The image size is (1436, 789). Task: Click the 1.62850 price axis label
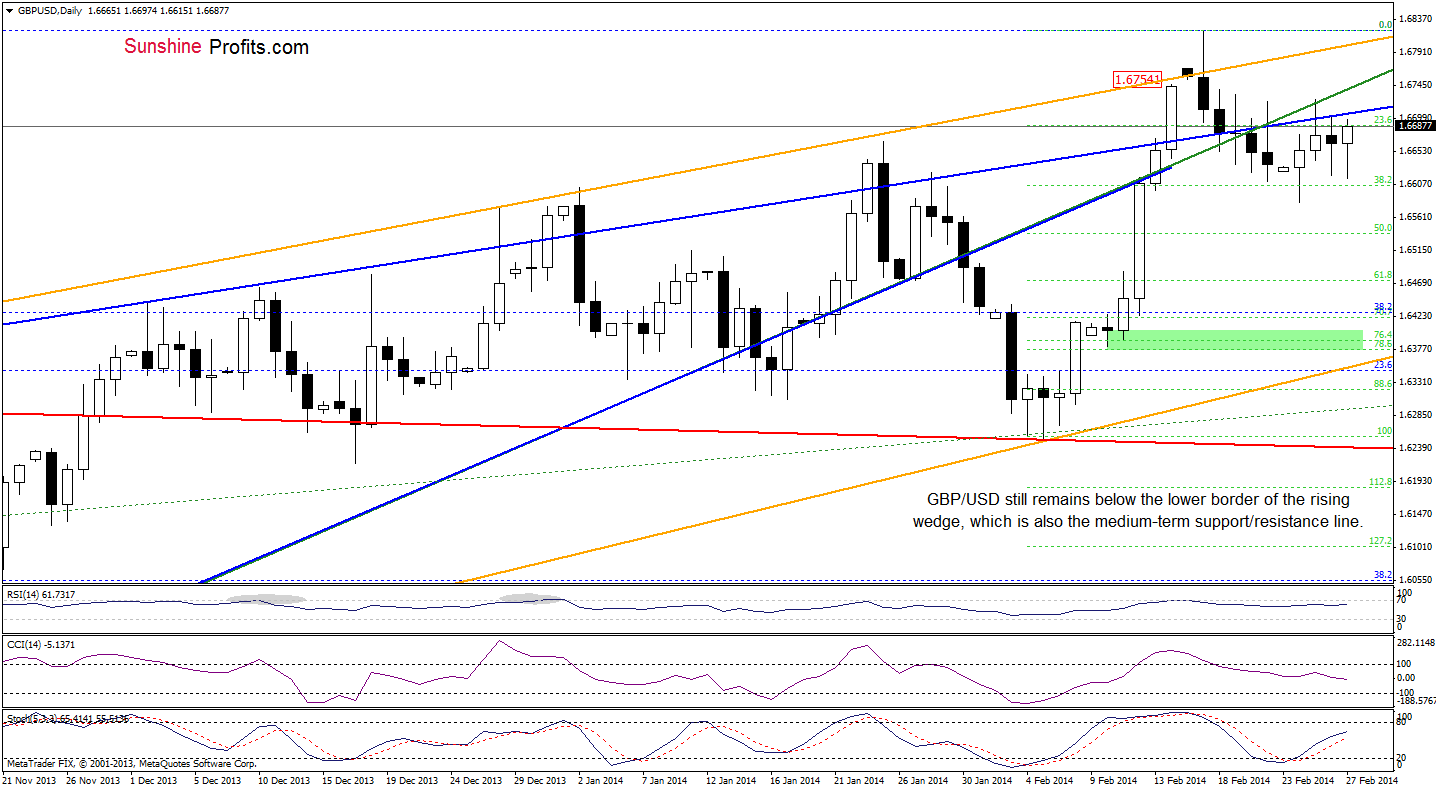pyautogui.click(x=1416, y=415)
